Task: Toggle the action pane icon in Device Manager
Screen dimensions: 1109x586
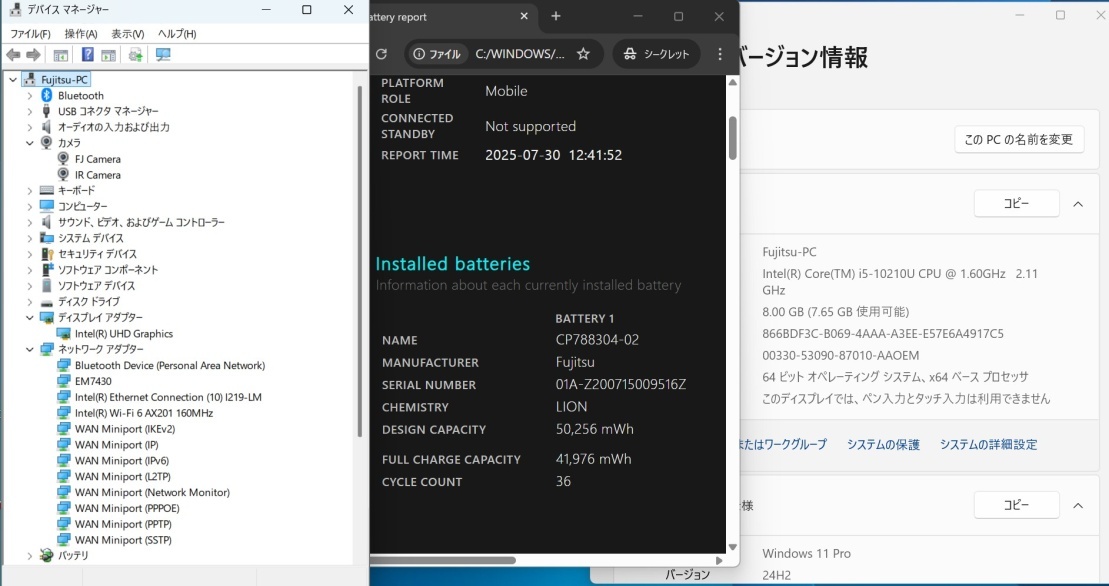Action: point(108,55)
